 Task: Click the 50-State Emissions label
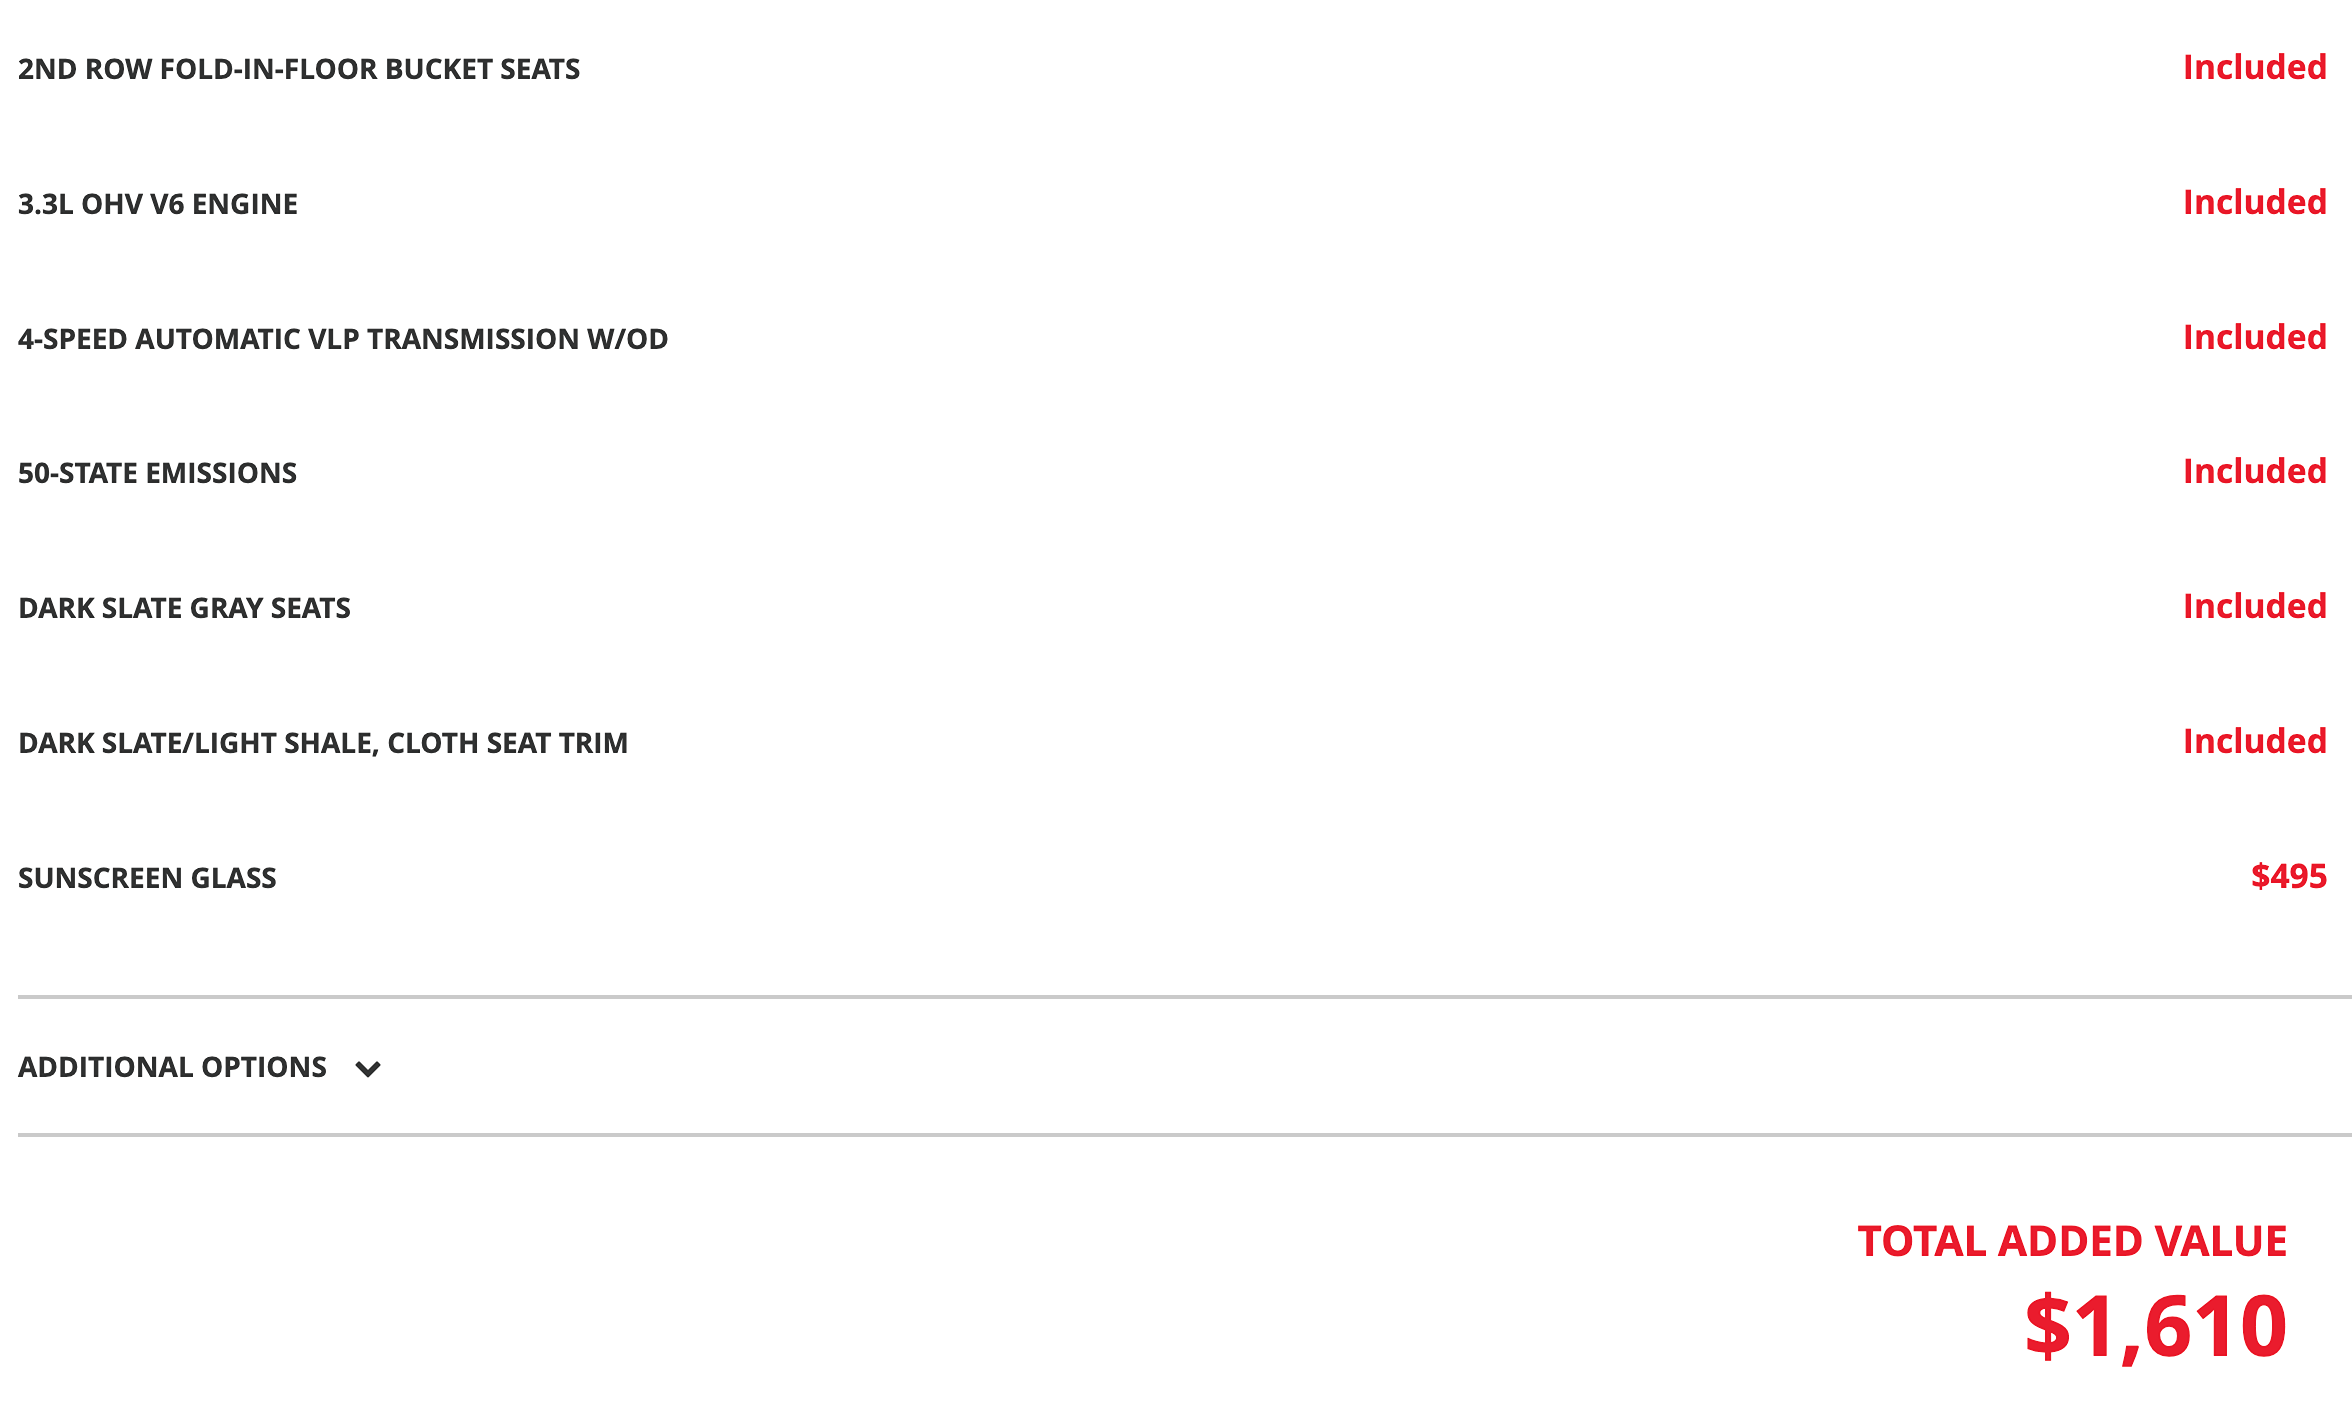157,473
